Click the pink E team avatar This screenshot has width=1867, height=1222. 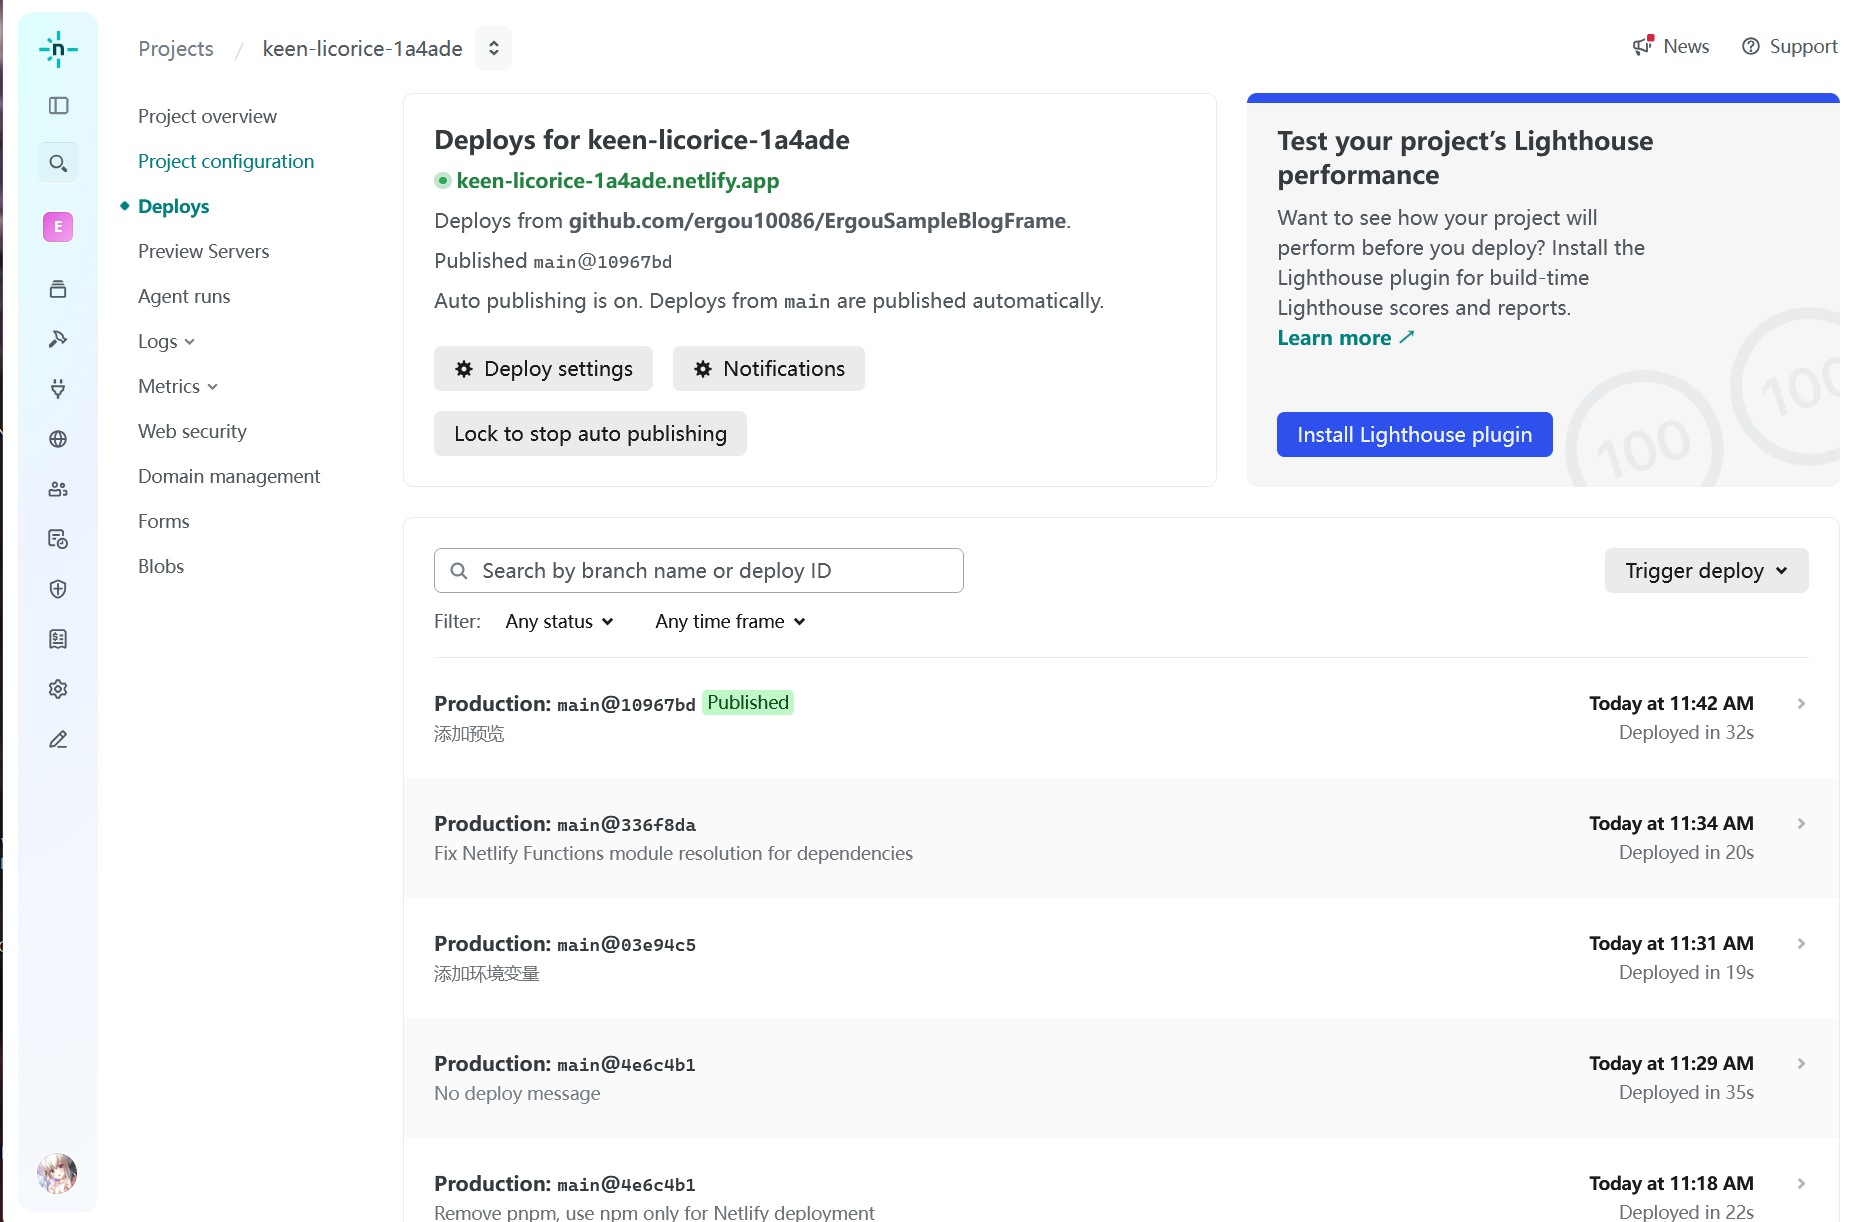(x=58, y=227)
